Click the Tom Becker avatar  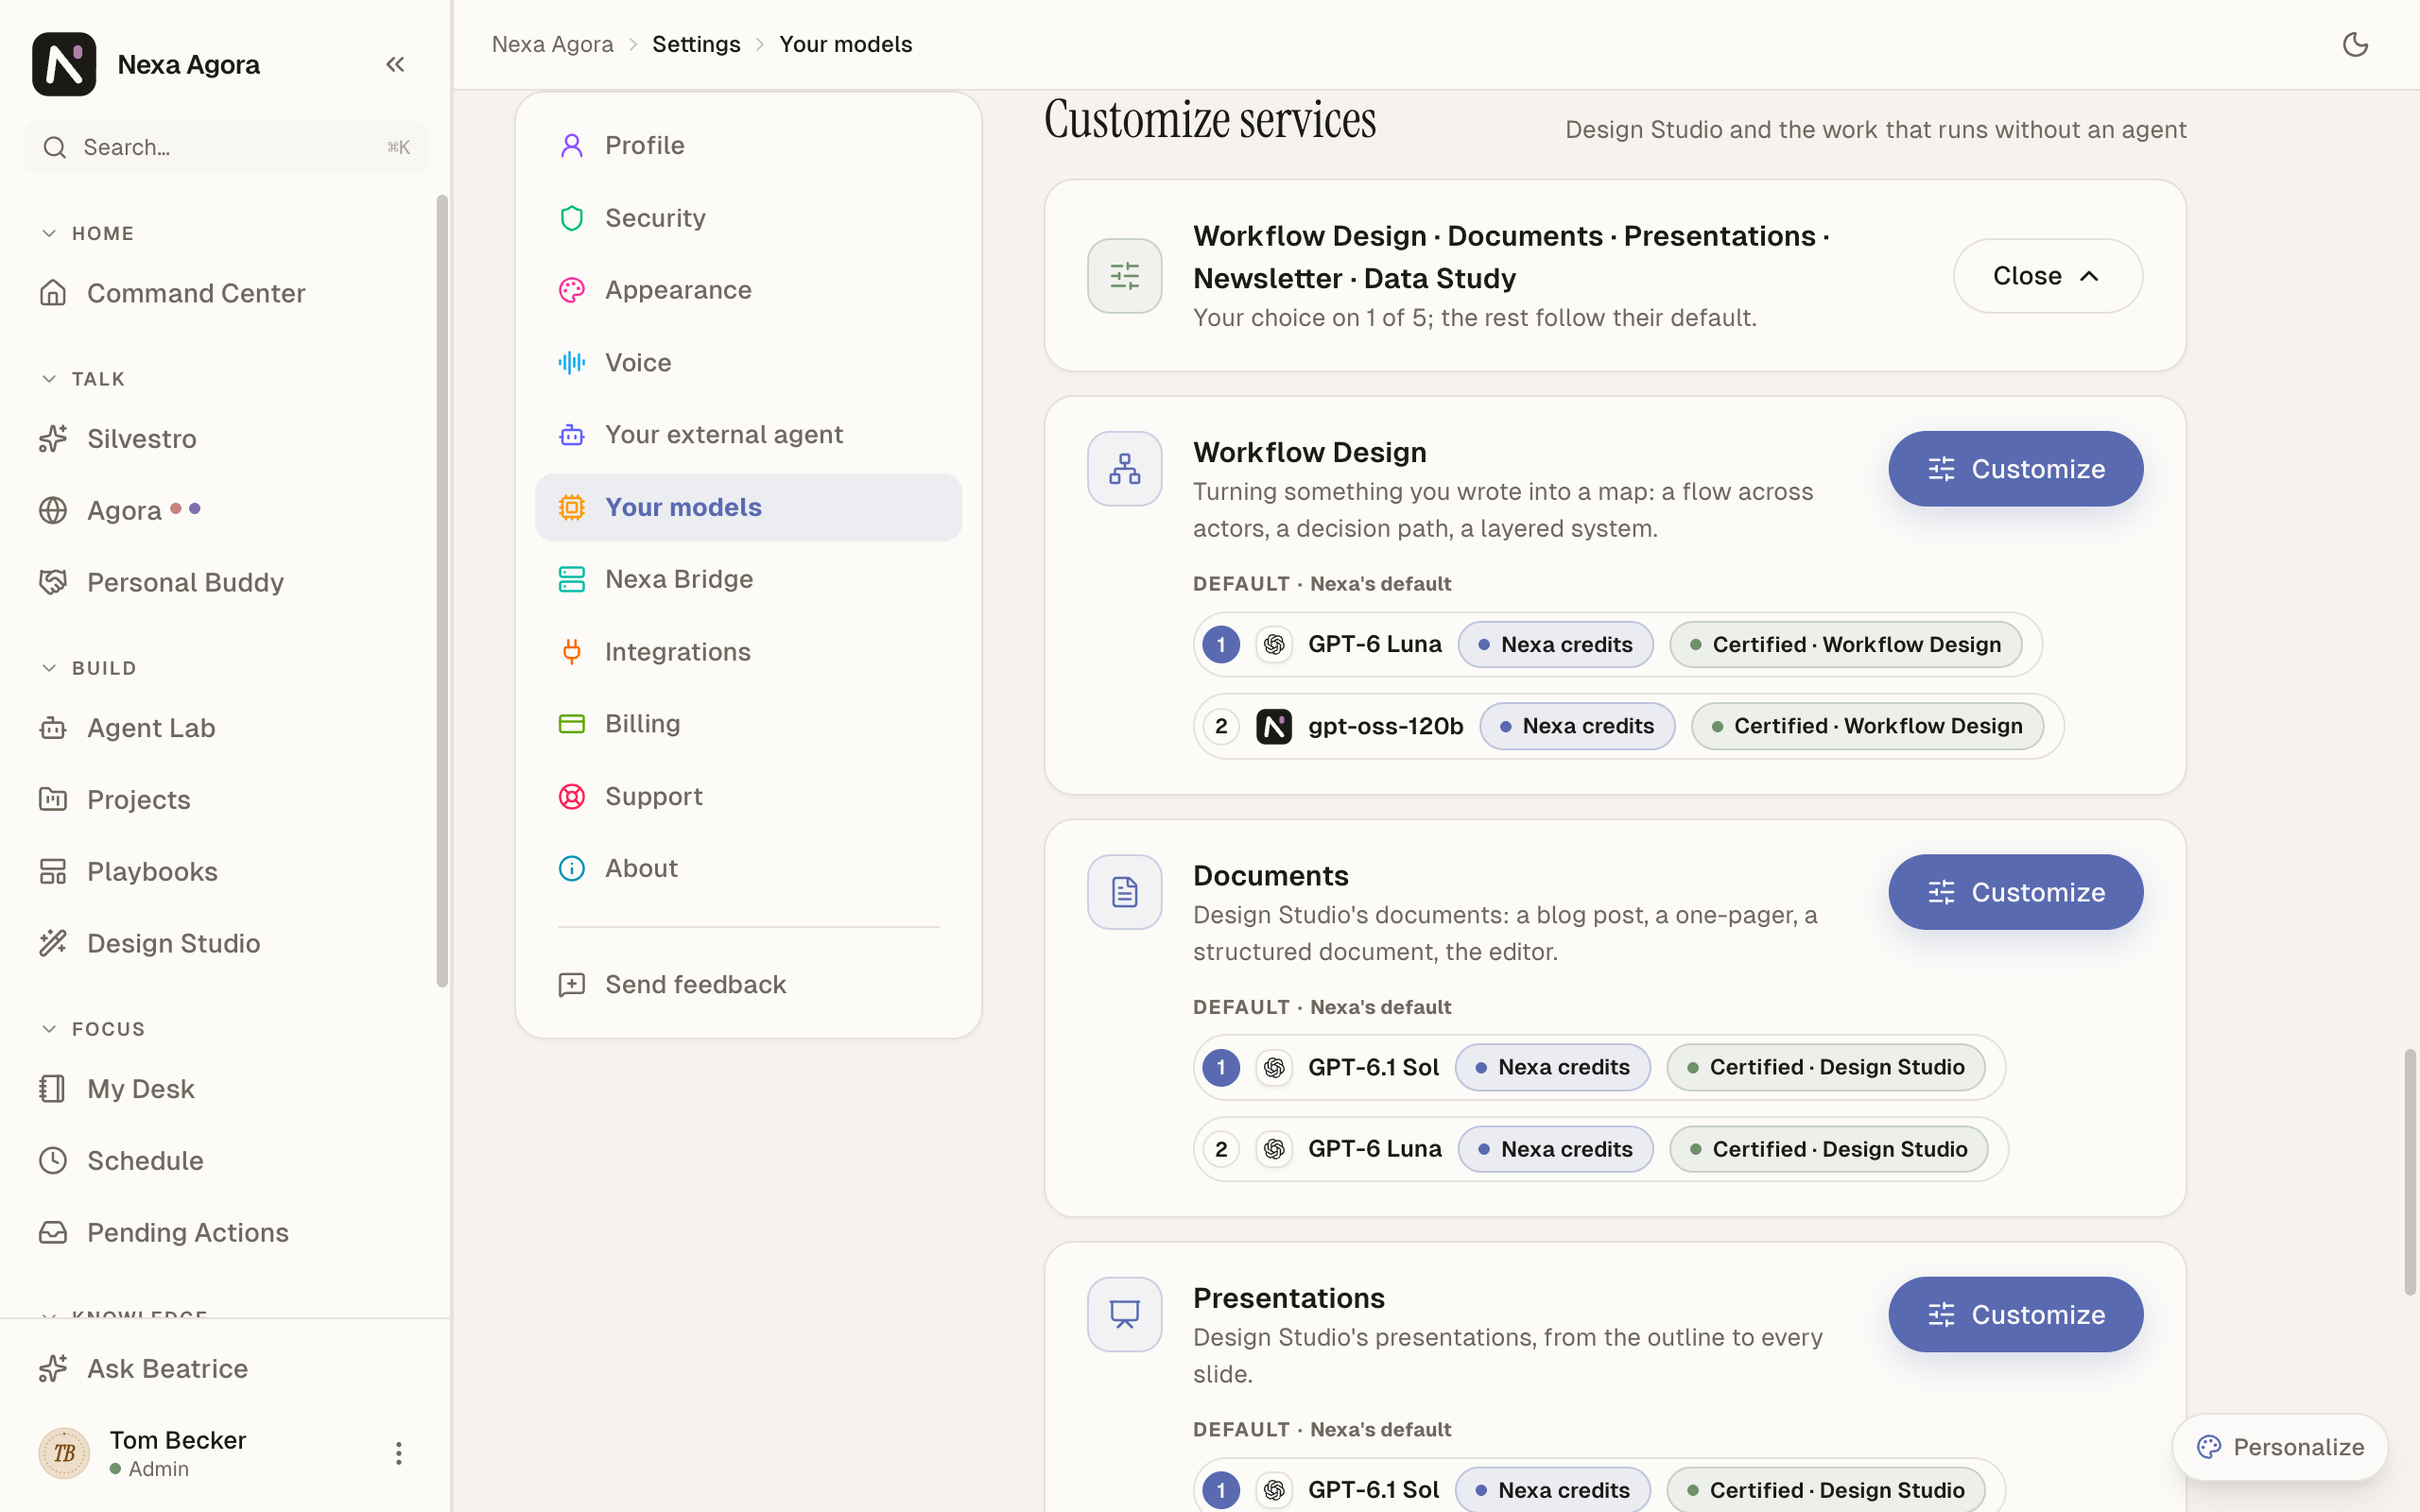click(64, 1452)
